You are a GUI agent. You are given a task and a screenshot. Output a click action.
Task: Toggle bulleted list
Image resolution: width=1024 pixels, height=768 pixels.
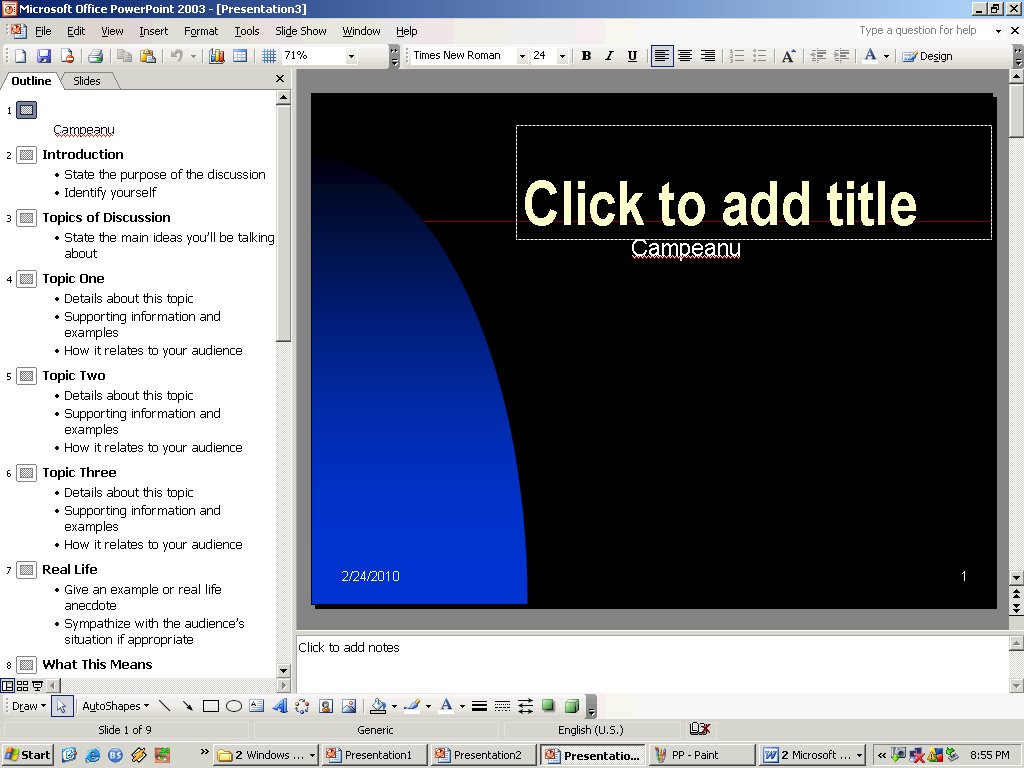click(760, 56)
